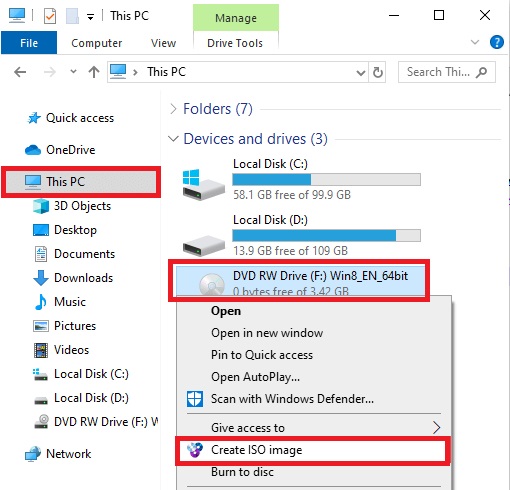The width and height of the screenshot is (510, 490).
Task: Click the This PC address bar path
Action: tap(167, 72)
